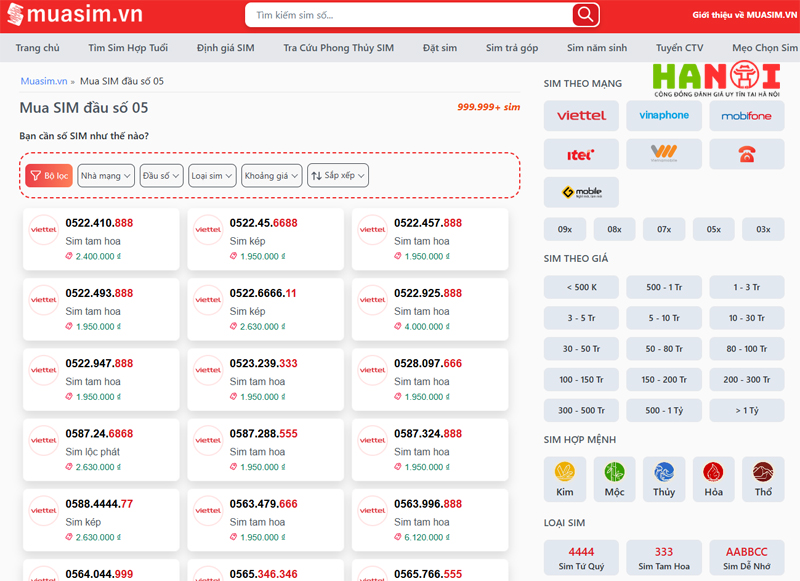The height and width of the screenshot is (581, 800).
Task: Open the Nhà mạng dropdown
Action: click(106, 175)
